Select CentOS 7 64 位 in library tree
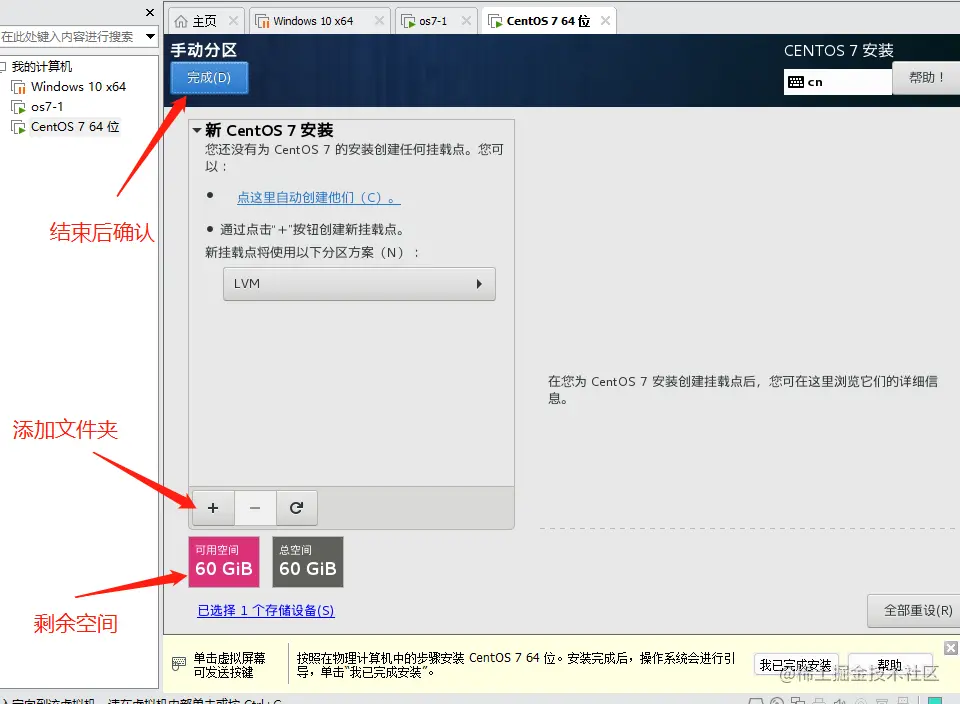The image size is (960, 704). pos(75,127)
